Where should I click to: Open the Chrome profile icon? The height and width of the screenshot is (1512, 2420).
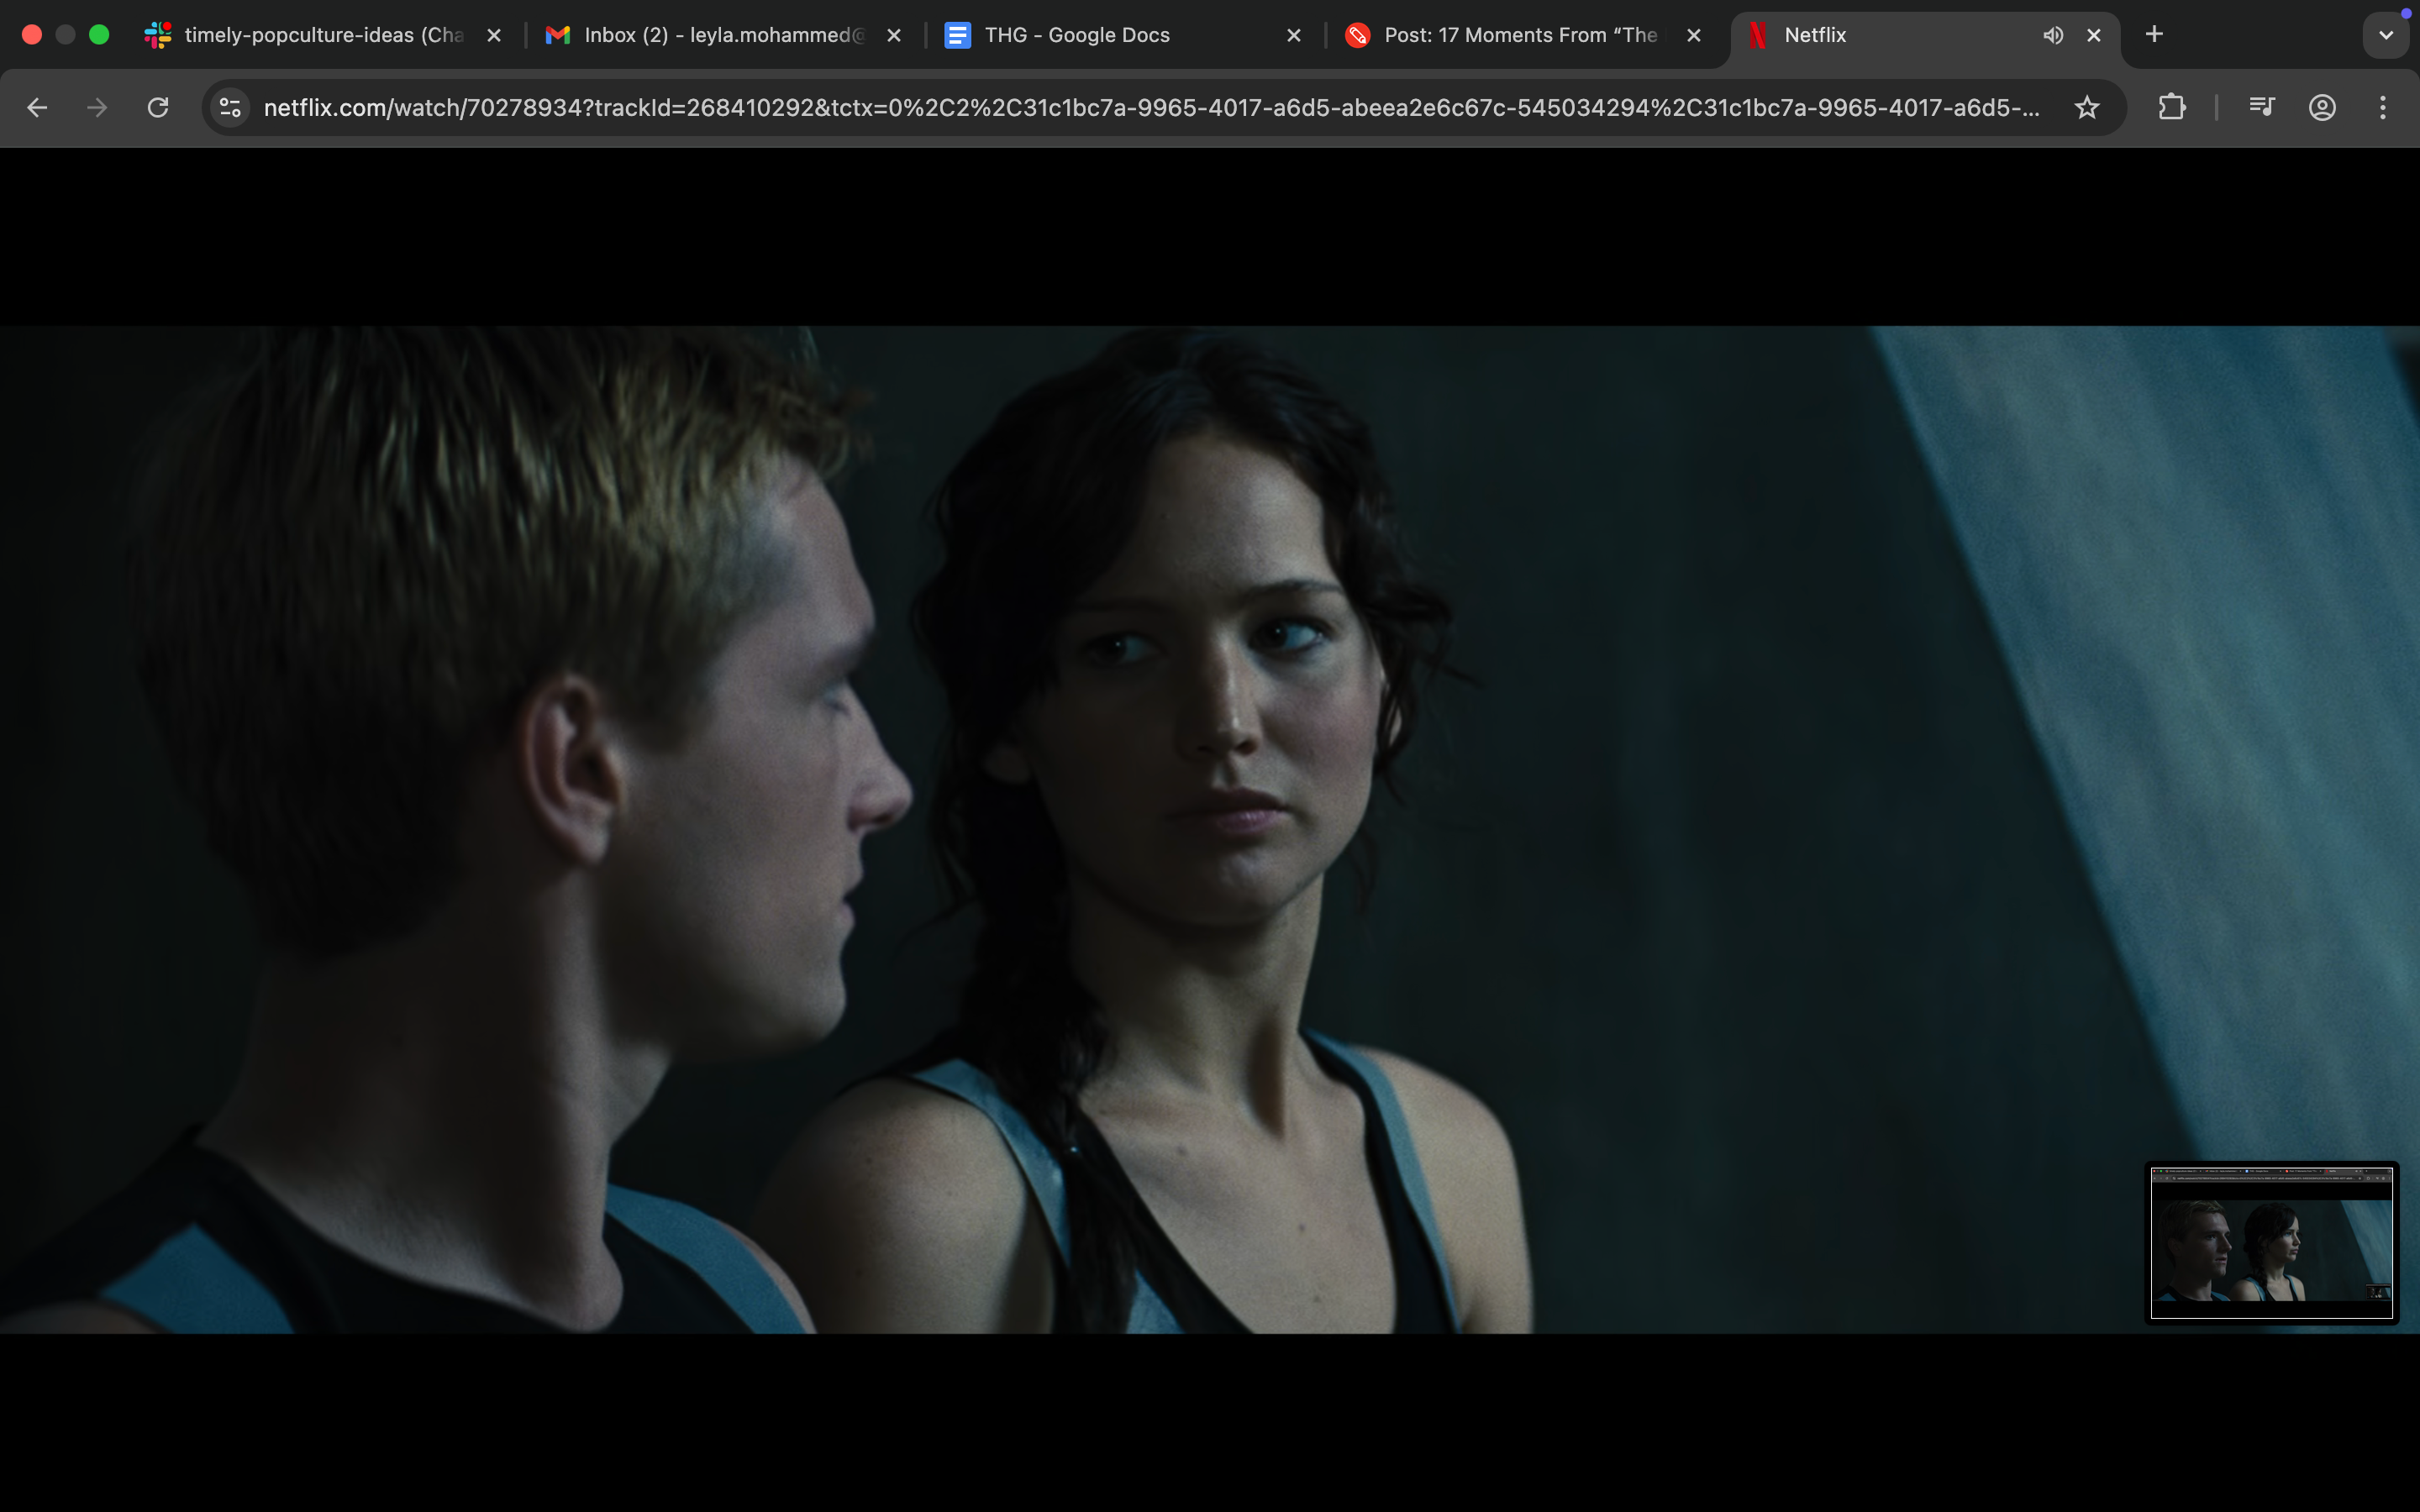pyautogui.click(x=2322, y=107)
